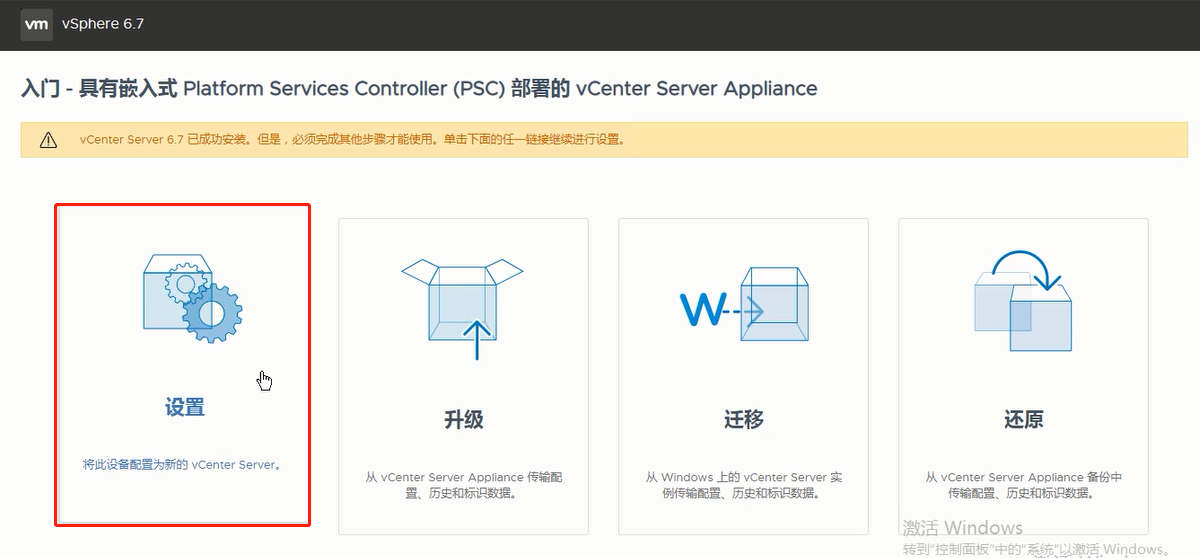Image resolution: width=1200 pixels, height=558 pixels.
Task: Click the 升级 card description text
Action: [x=463, y=485]
